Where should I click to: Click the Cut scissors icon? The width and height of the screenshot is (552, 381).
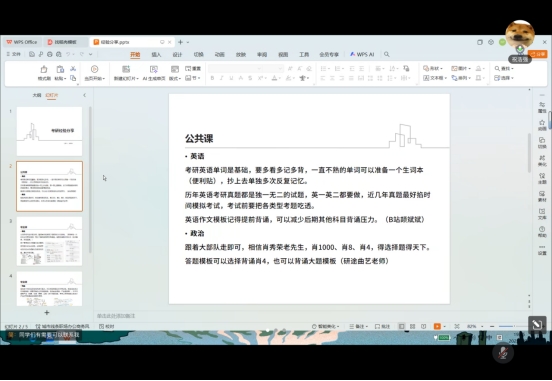(73, 69)
